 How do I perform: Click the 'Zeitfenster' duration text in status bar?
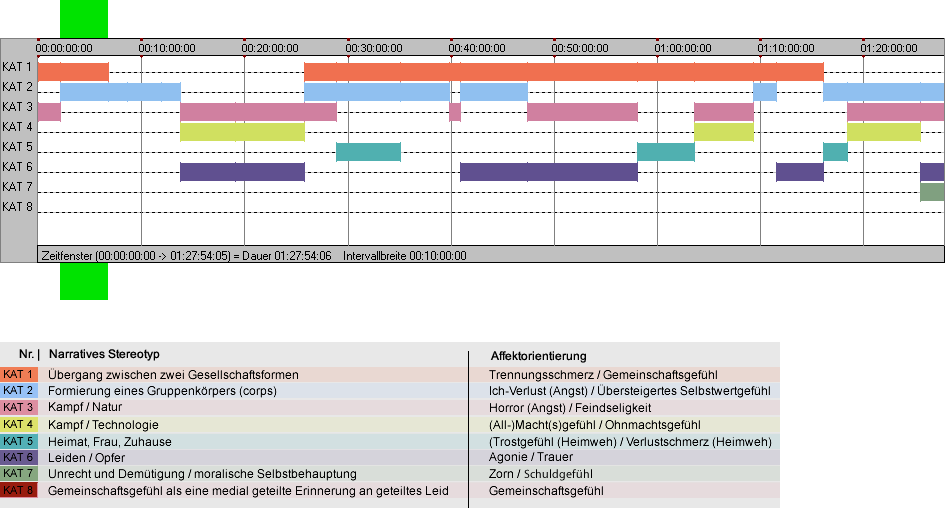tap(186, 256)
